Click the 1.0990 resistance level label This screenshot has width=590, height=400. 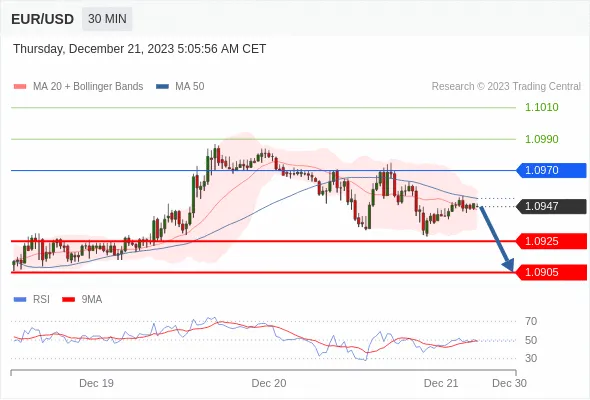pos(541,139)
